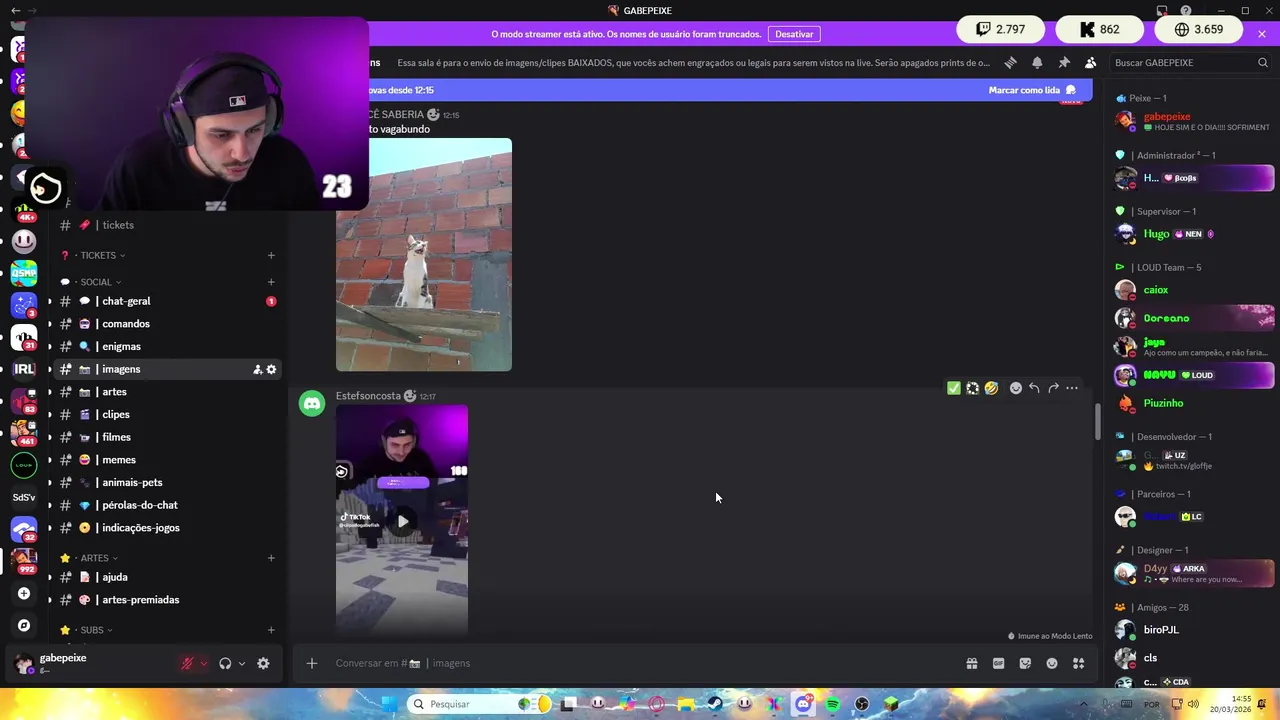Viewport: 1280px width, 720px height.
Task: Expand filmes channel threads arrow
Action: (x=50, y=437)
